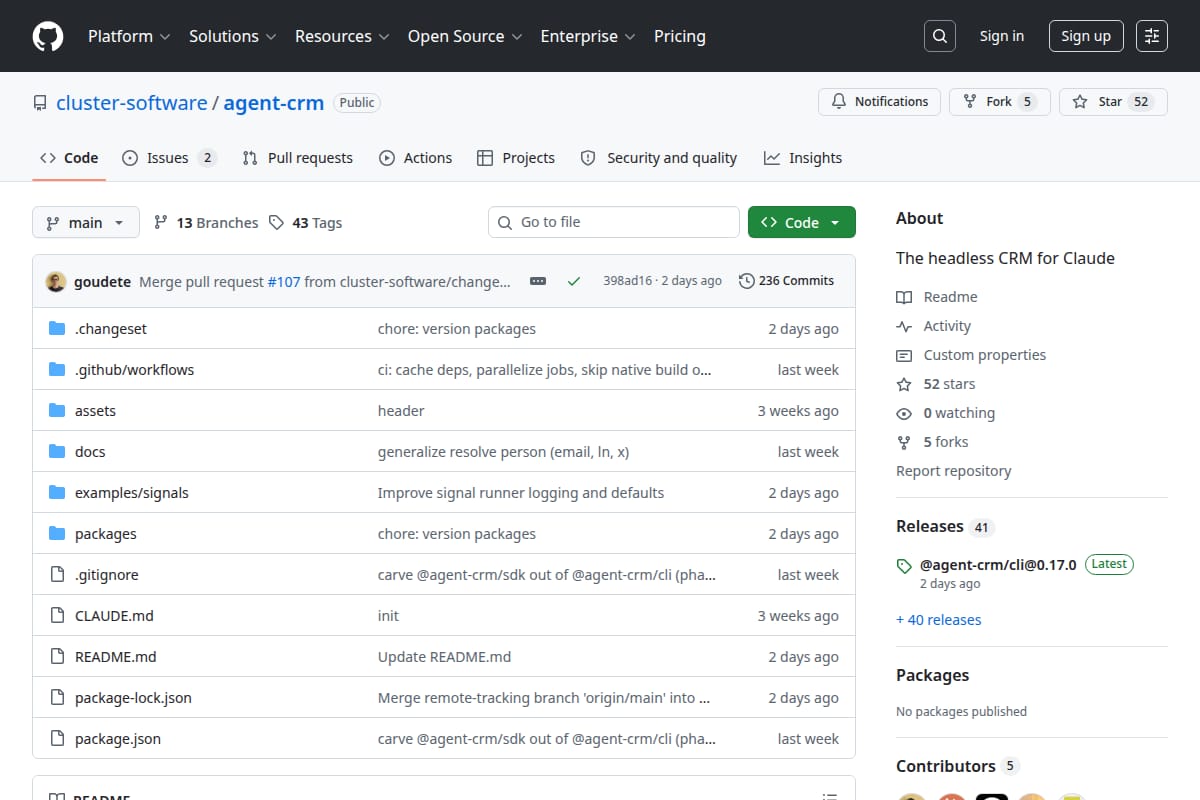The height and width of the screenshot is (800, 1200).
Task: Click goudete's avatar thumbnail
Action: (x=56, y=281)
